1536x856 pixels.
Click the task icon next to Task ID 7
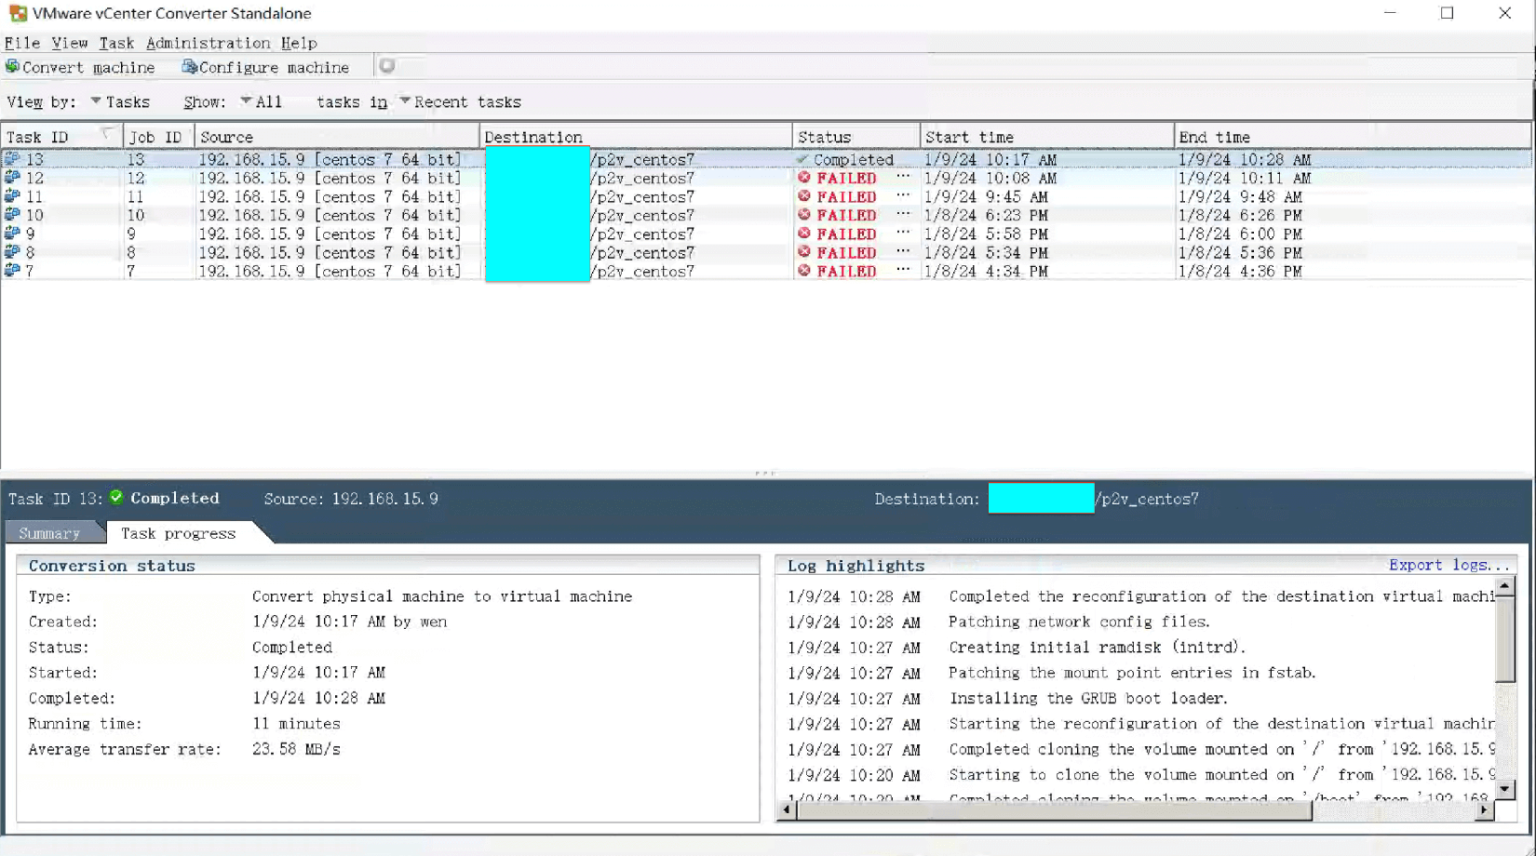(x=12, y=271)
